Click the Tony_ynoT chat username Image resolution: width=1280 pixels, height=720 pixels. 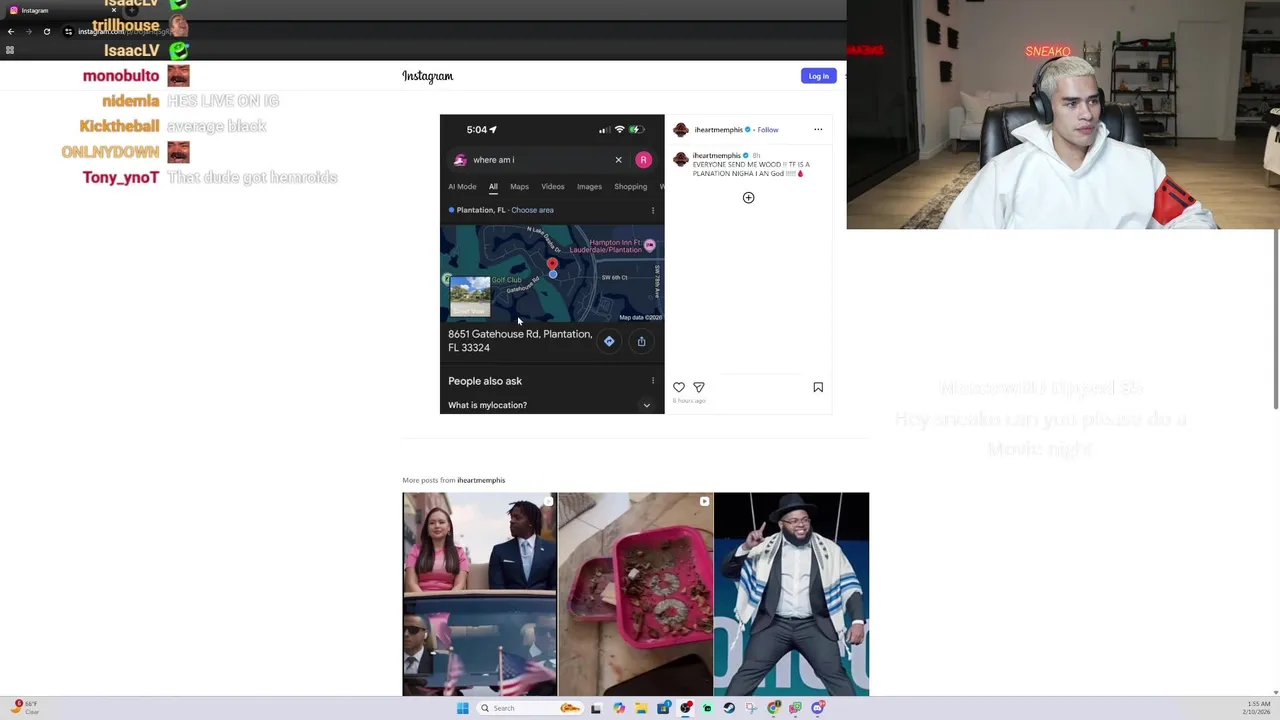coord(121,178)
